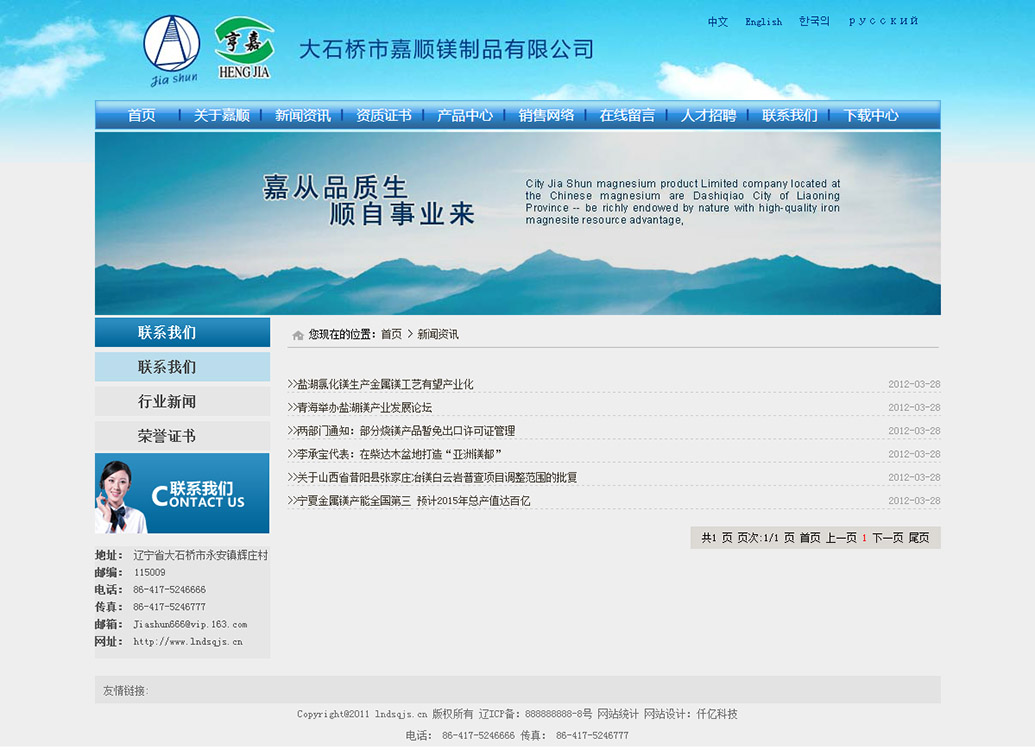Select 在线留言 in the nav bar
Image resolution: width=1035 pixels, height=750 pixels.
pos(627,115)
